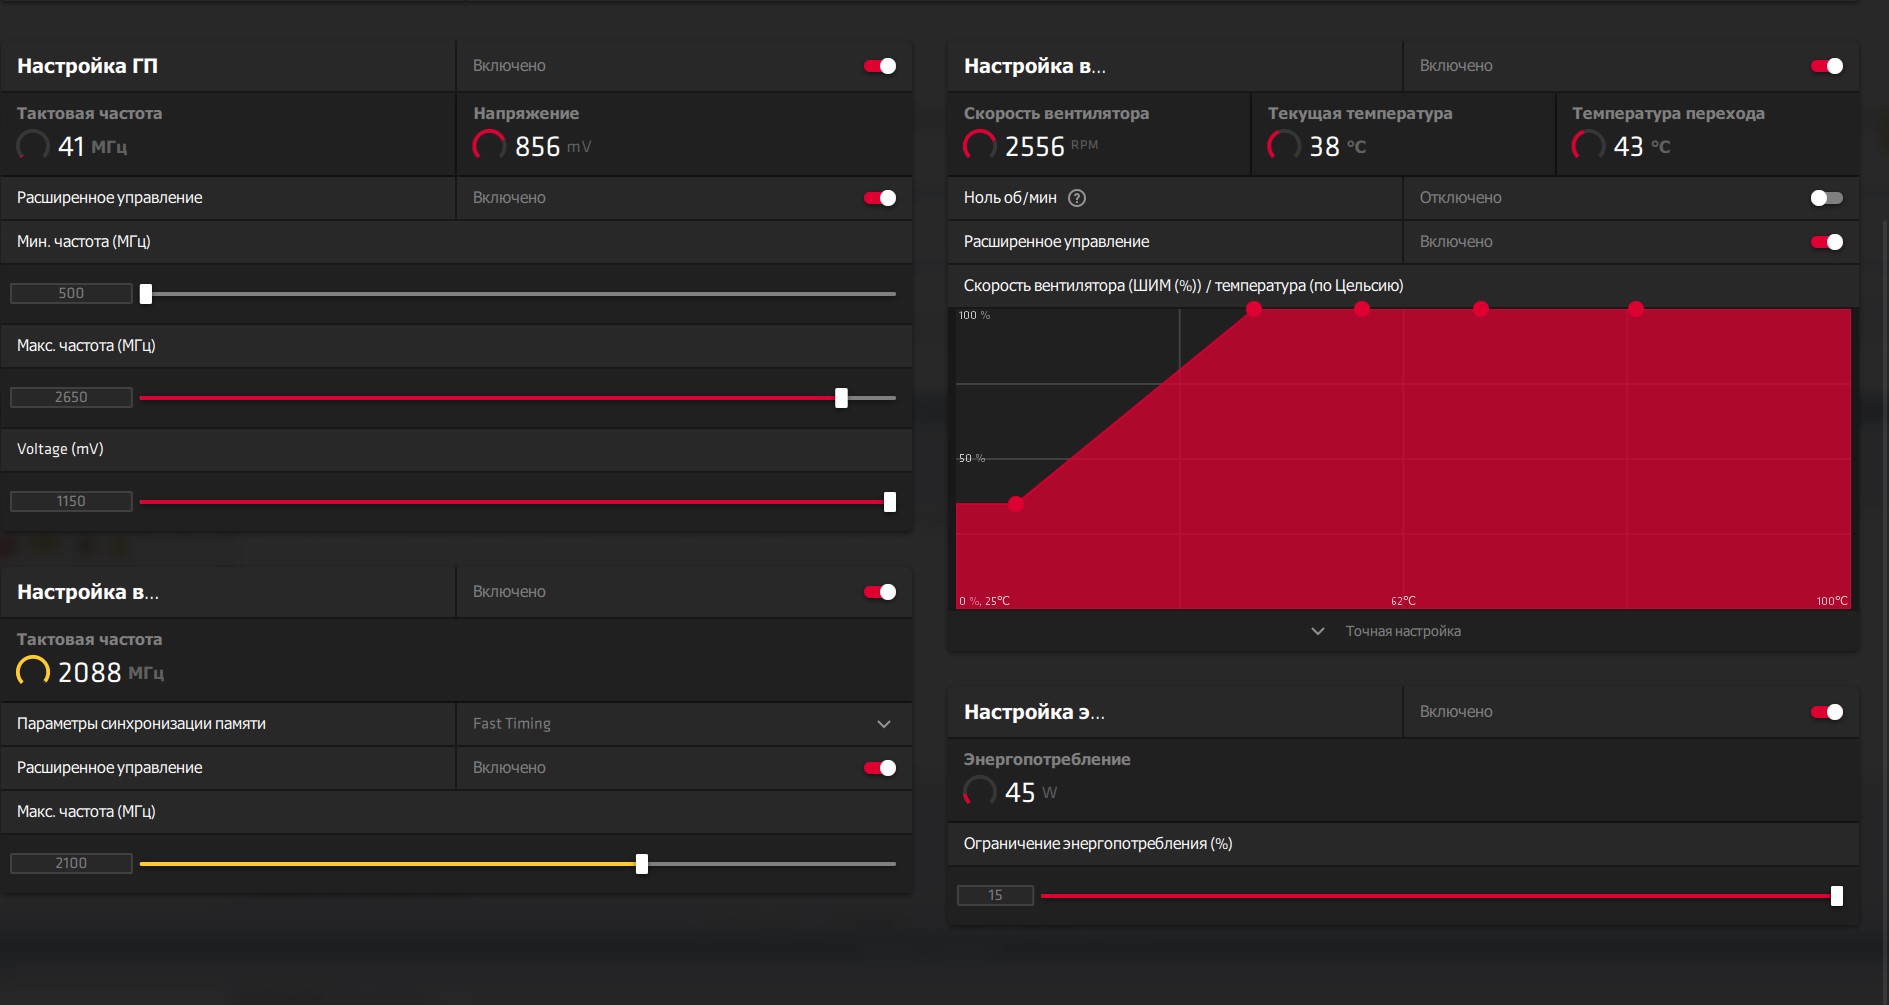
Task: Click the GPU voltage gauge icon at 856 mV
Action: pyautogui.click(x=489, y=146)
